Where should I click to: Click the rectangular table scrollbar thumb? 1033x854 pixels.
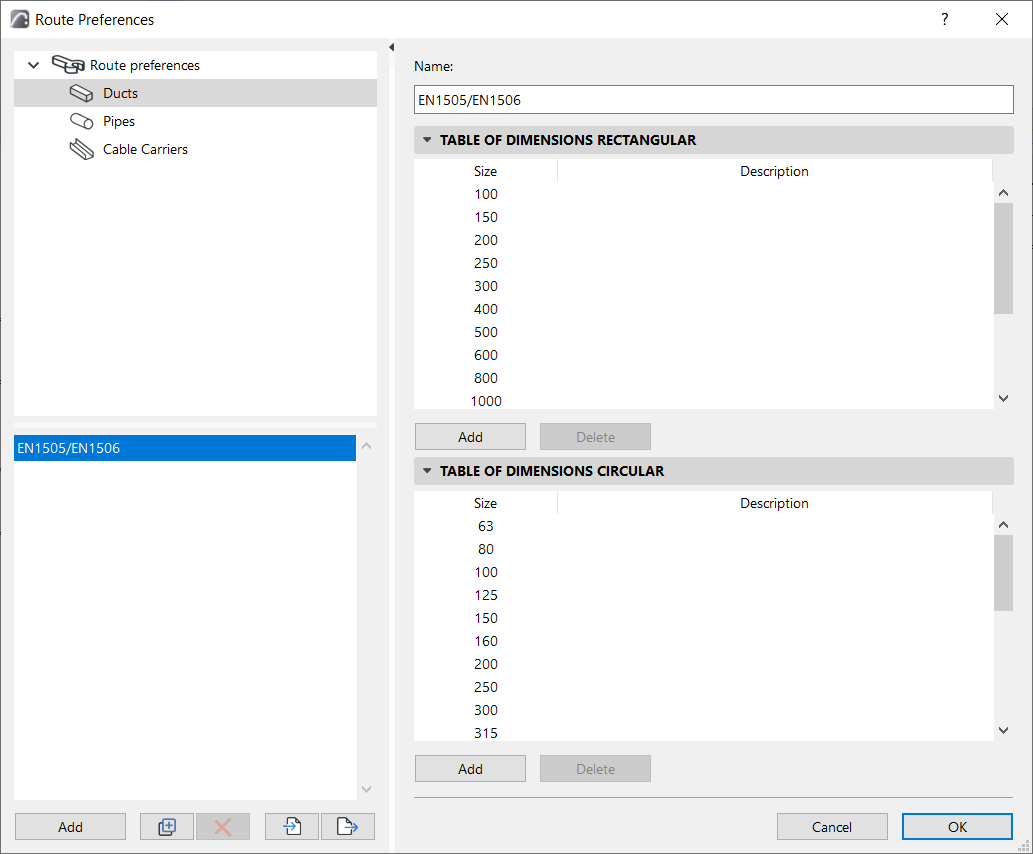coord(1003,258)
